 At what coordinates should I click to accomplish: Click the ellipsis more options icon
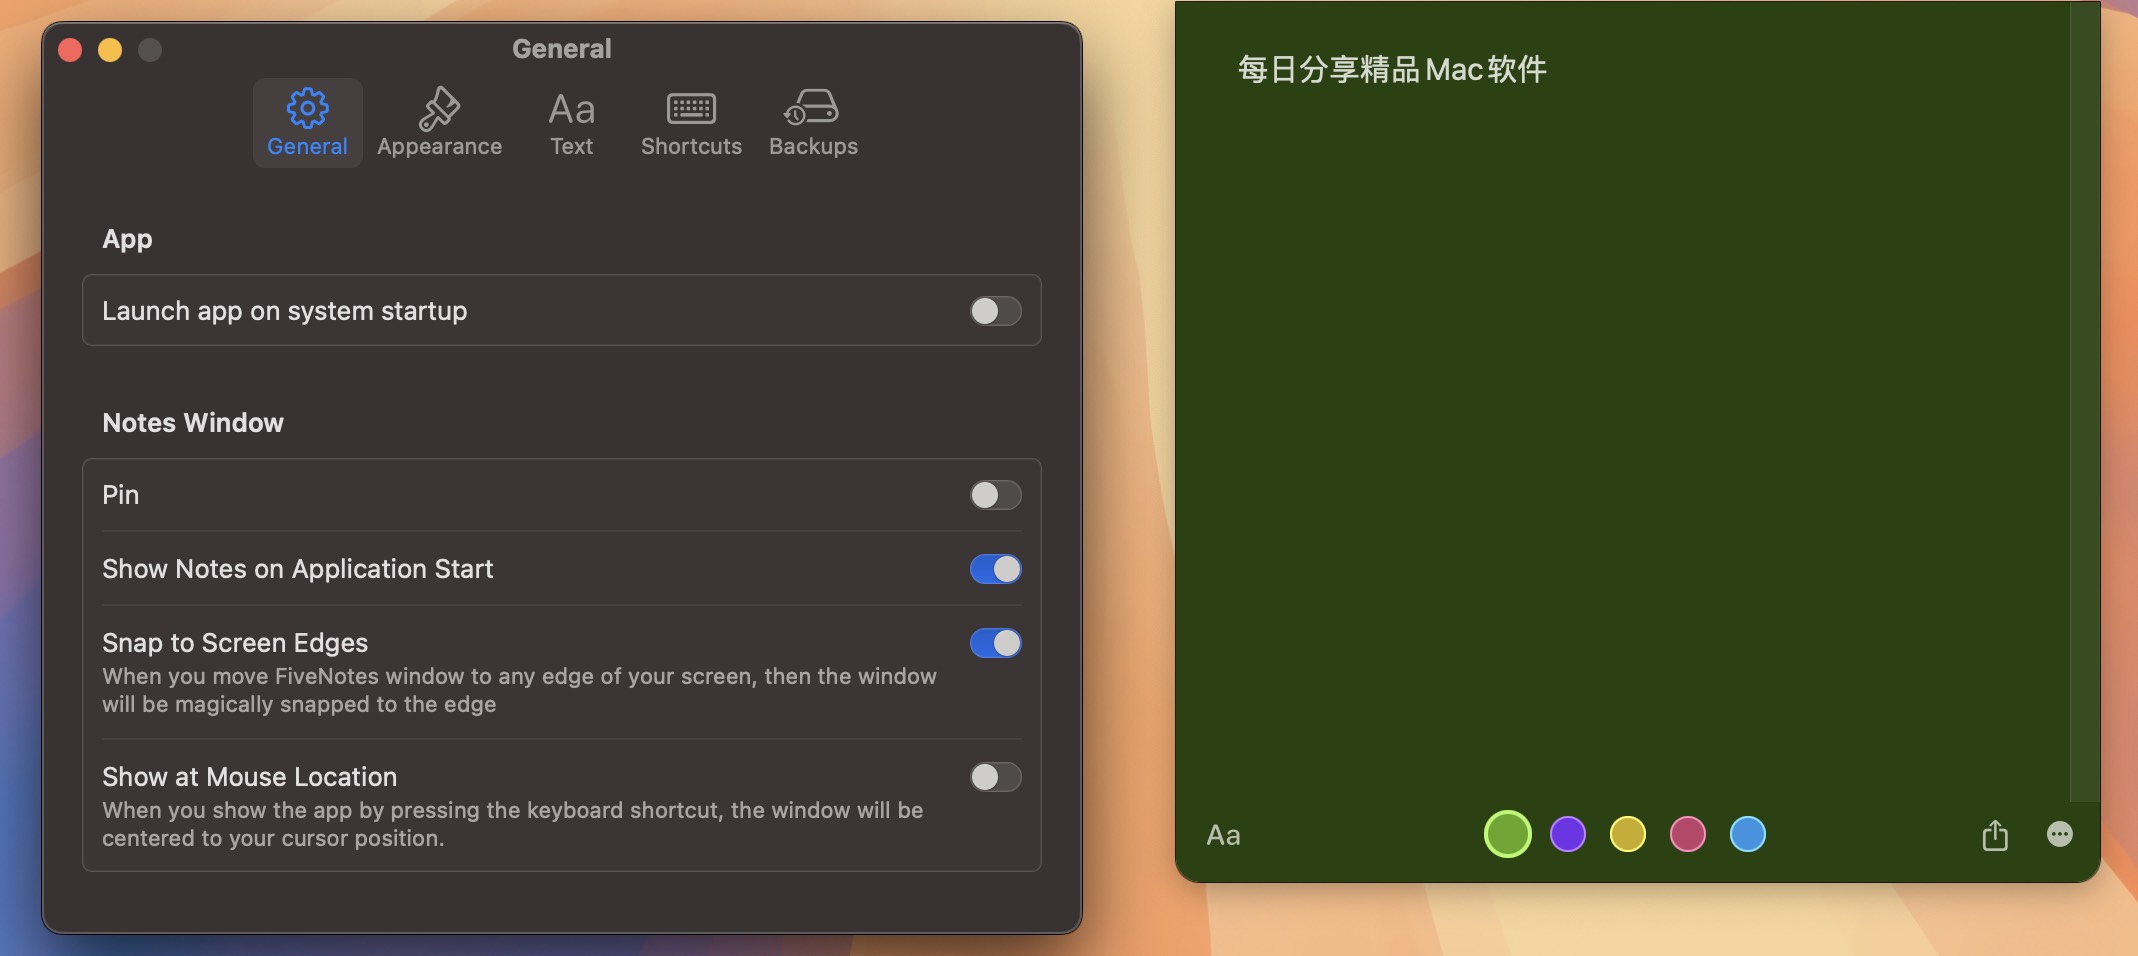[2060, 834]
